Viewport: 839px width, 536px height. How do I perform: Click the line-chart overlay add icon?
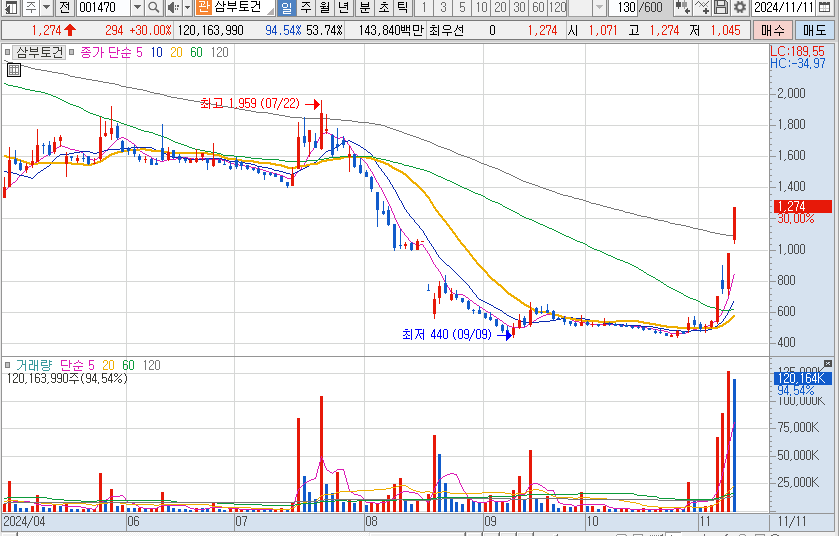[x=702, y=7]
